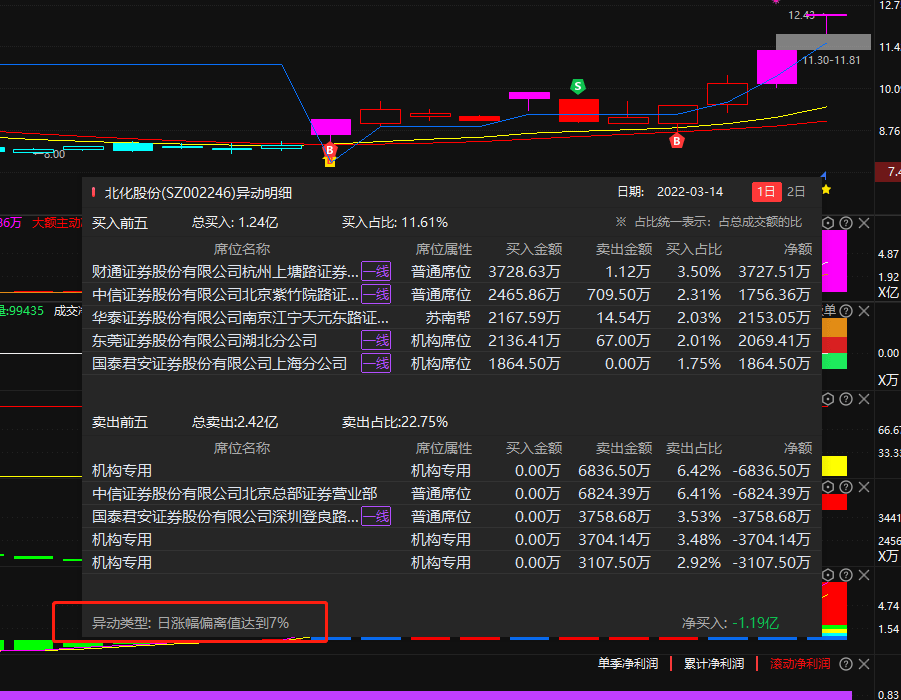The image size is (901, 700).
Task: Open the 累计净利润 tab
Action: (714, 663)
